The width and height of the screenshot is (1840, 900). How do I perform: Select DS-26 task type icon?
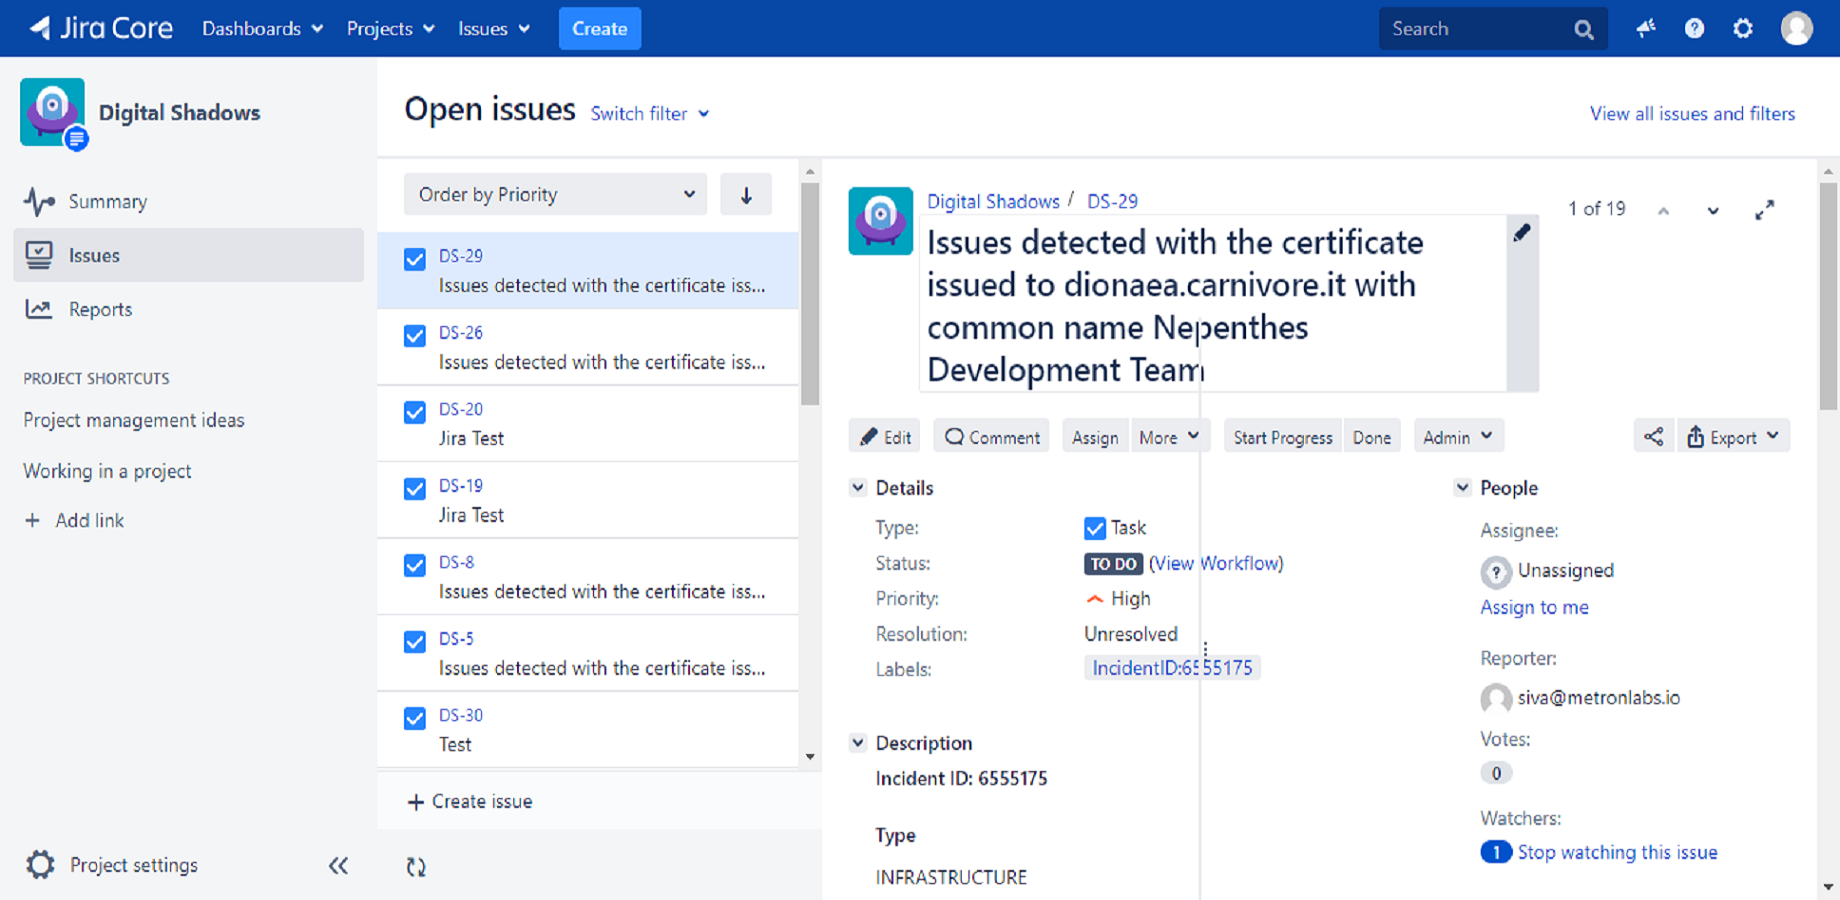415,336
